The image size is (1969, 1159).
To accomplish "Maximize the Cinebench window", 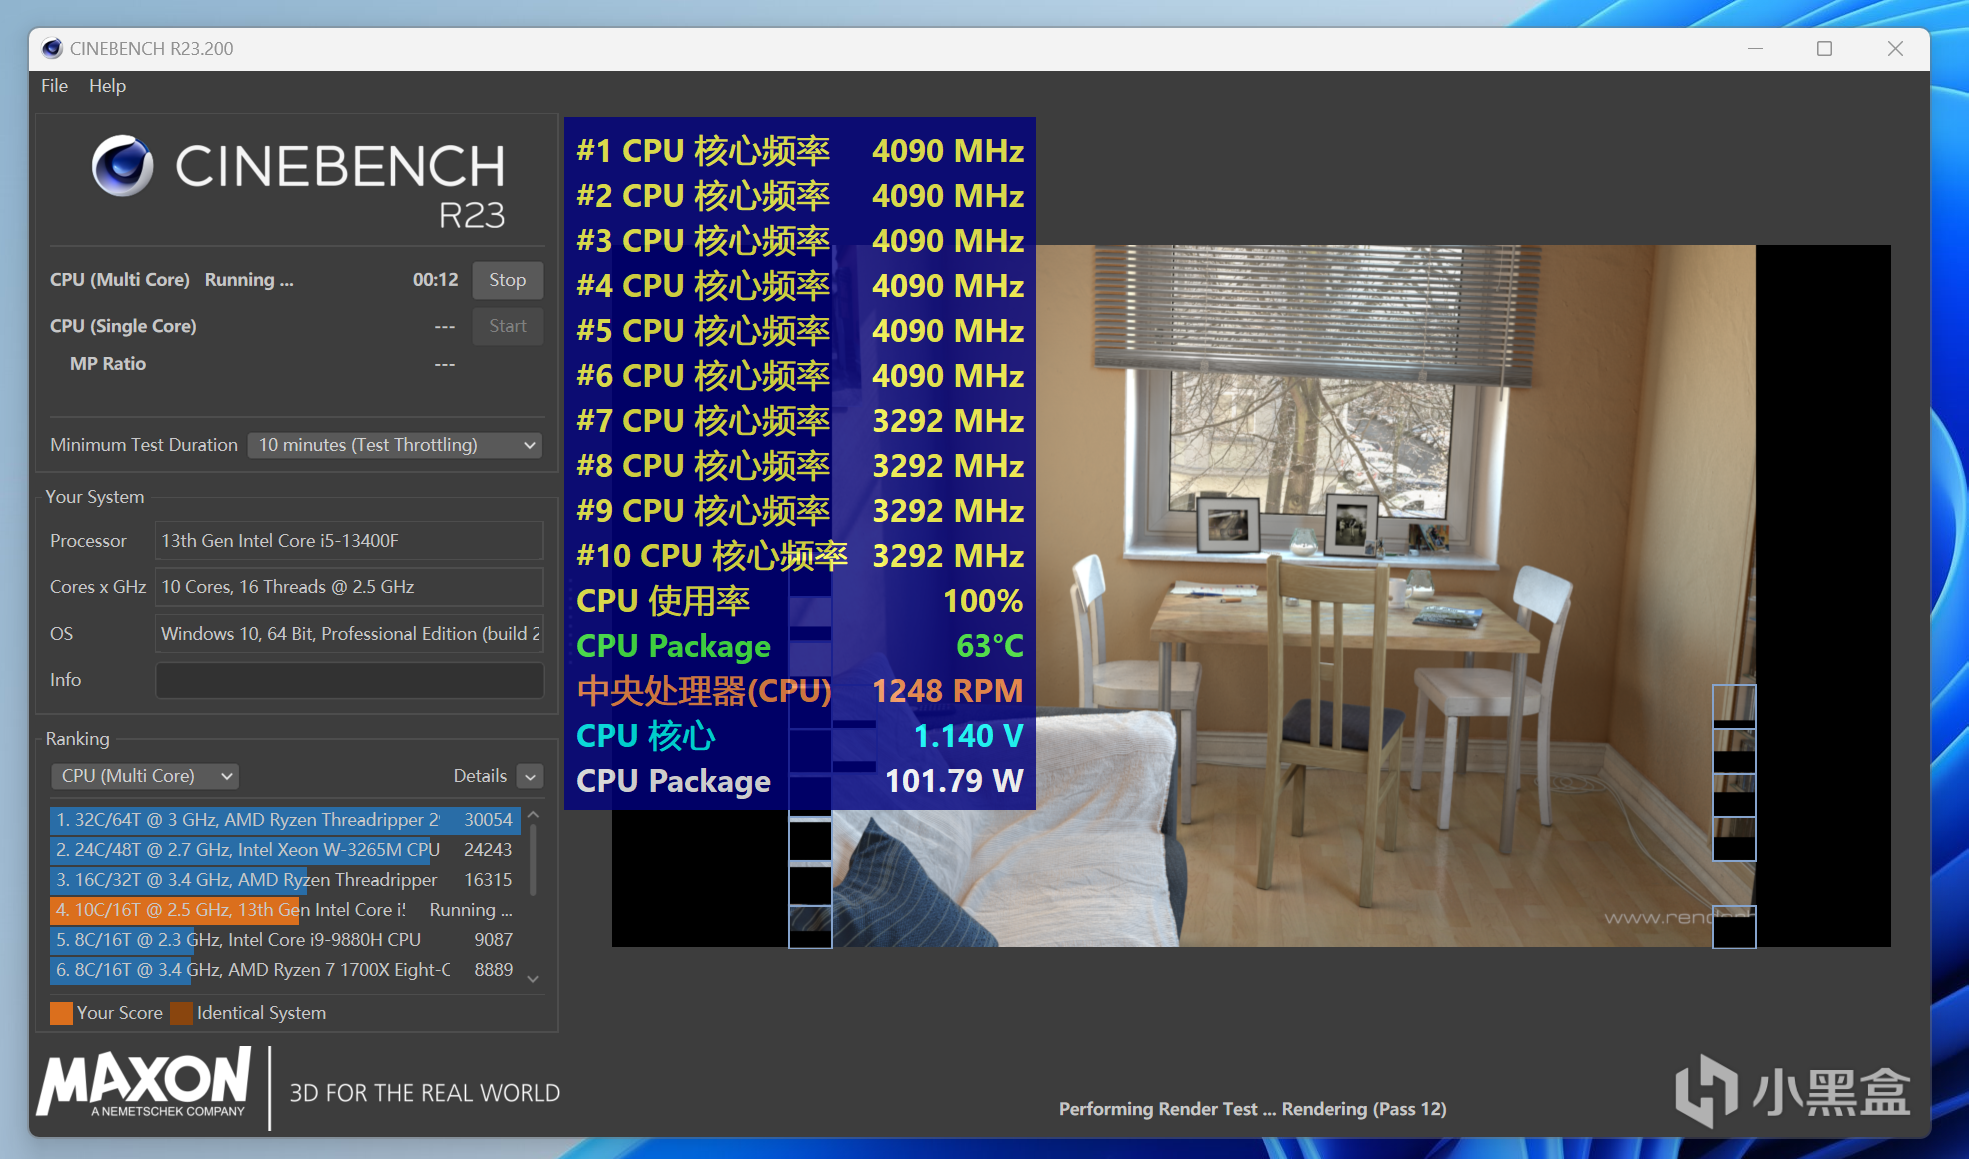I will tap(1824, 48).
